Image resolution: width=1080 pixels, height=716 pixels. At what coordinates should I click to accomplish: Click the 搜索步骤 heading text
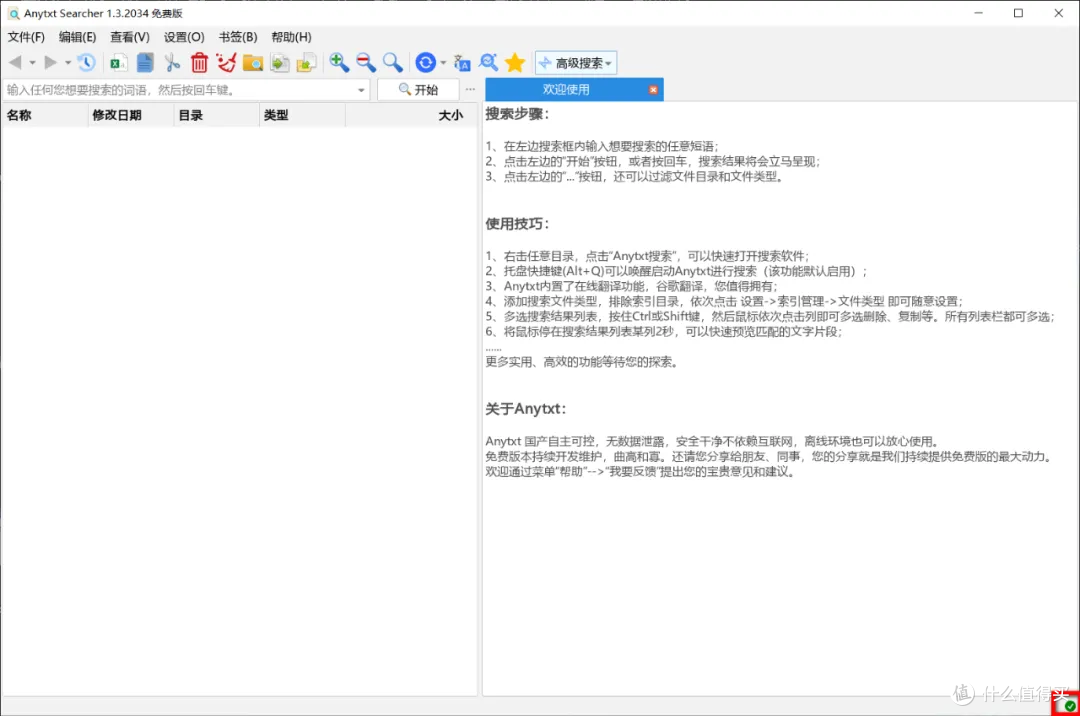tap(517, 114)
